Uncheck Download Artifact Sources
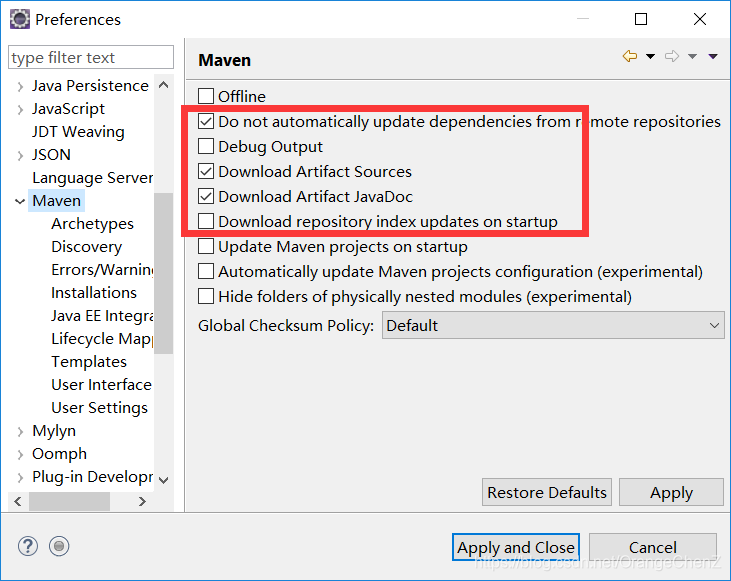This screenshot has height=581, width=731. pos(206,171)
